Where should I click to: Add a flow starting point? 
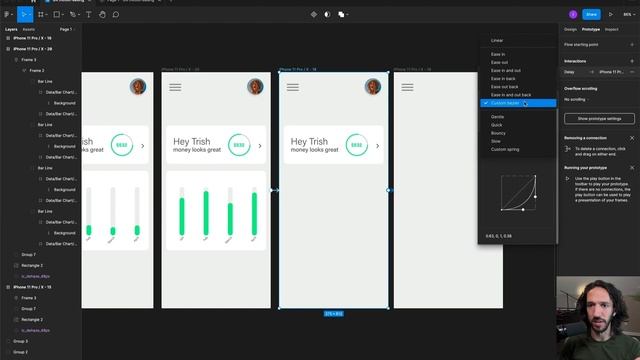coord(632,44)
